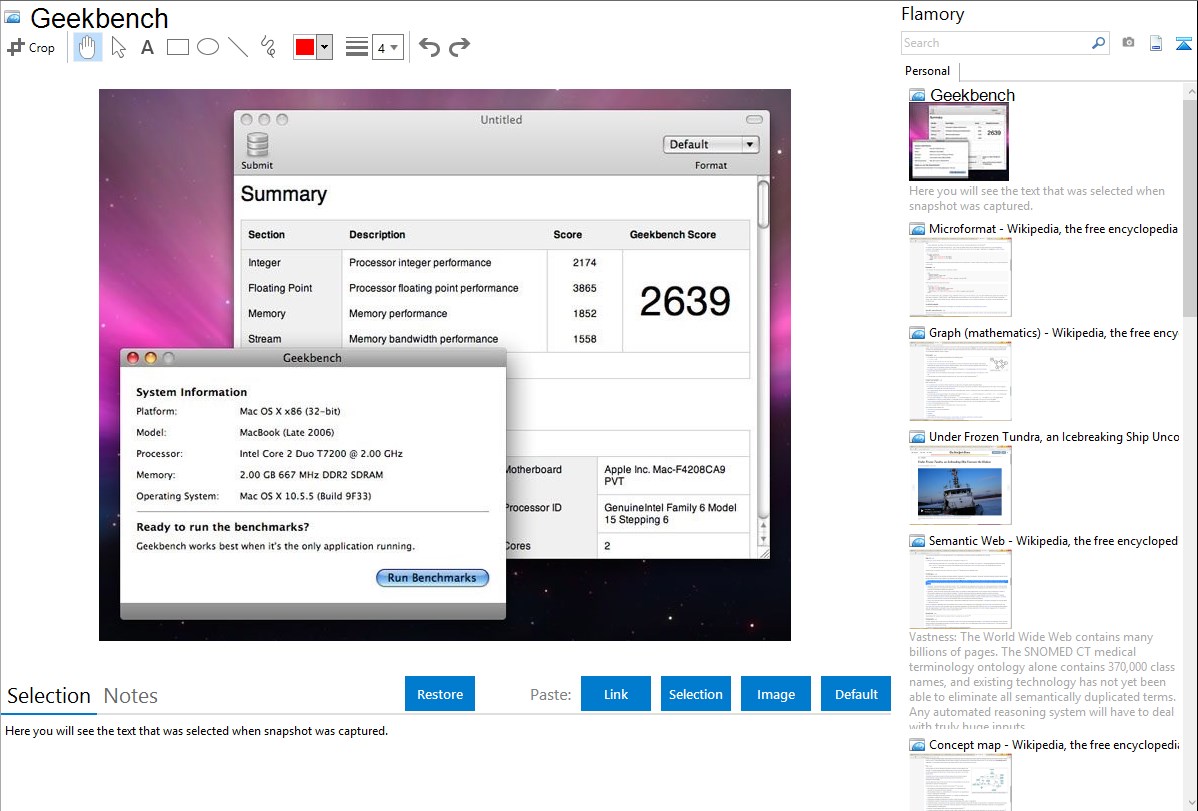Open the Personal tab

pyautogui.click(x=928, y=71)
